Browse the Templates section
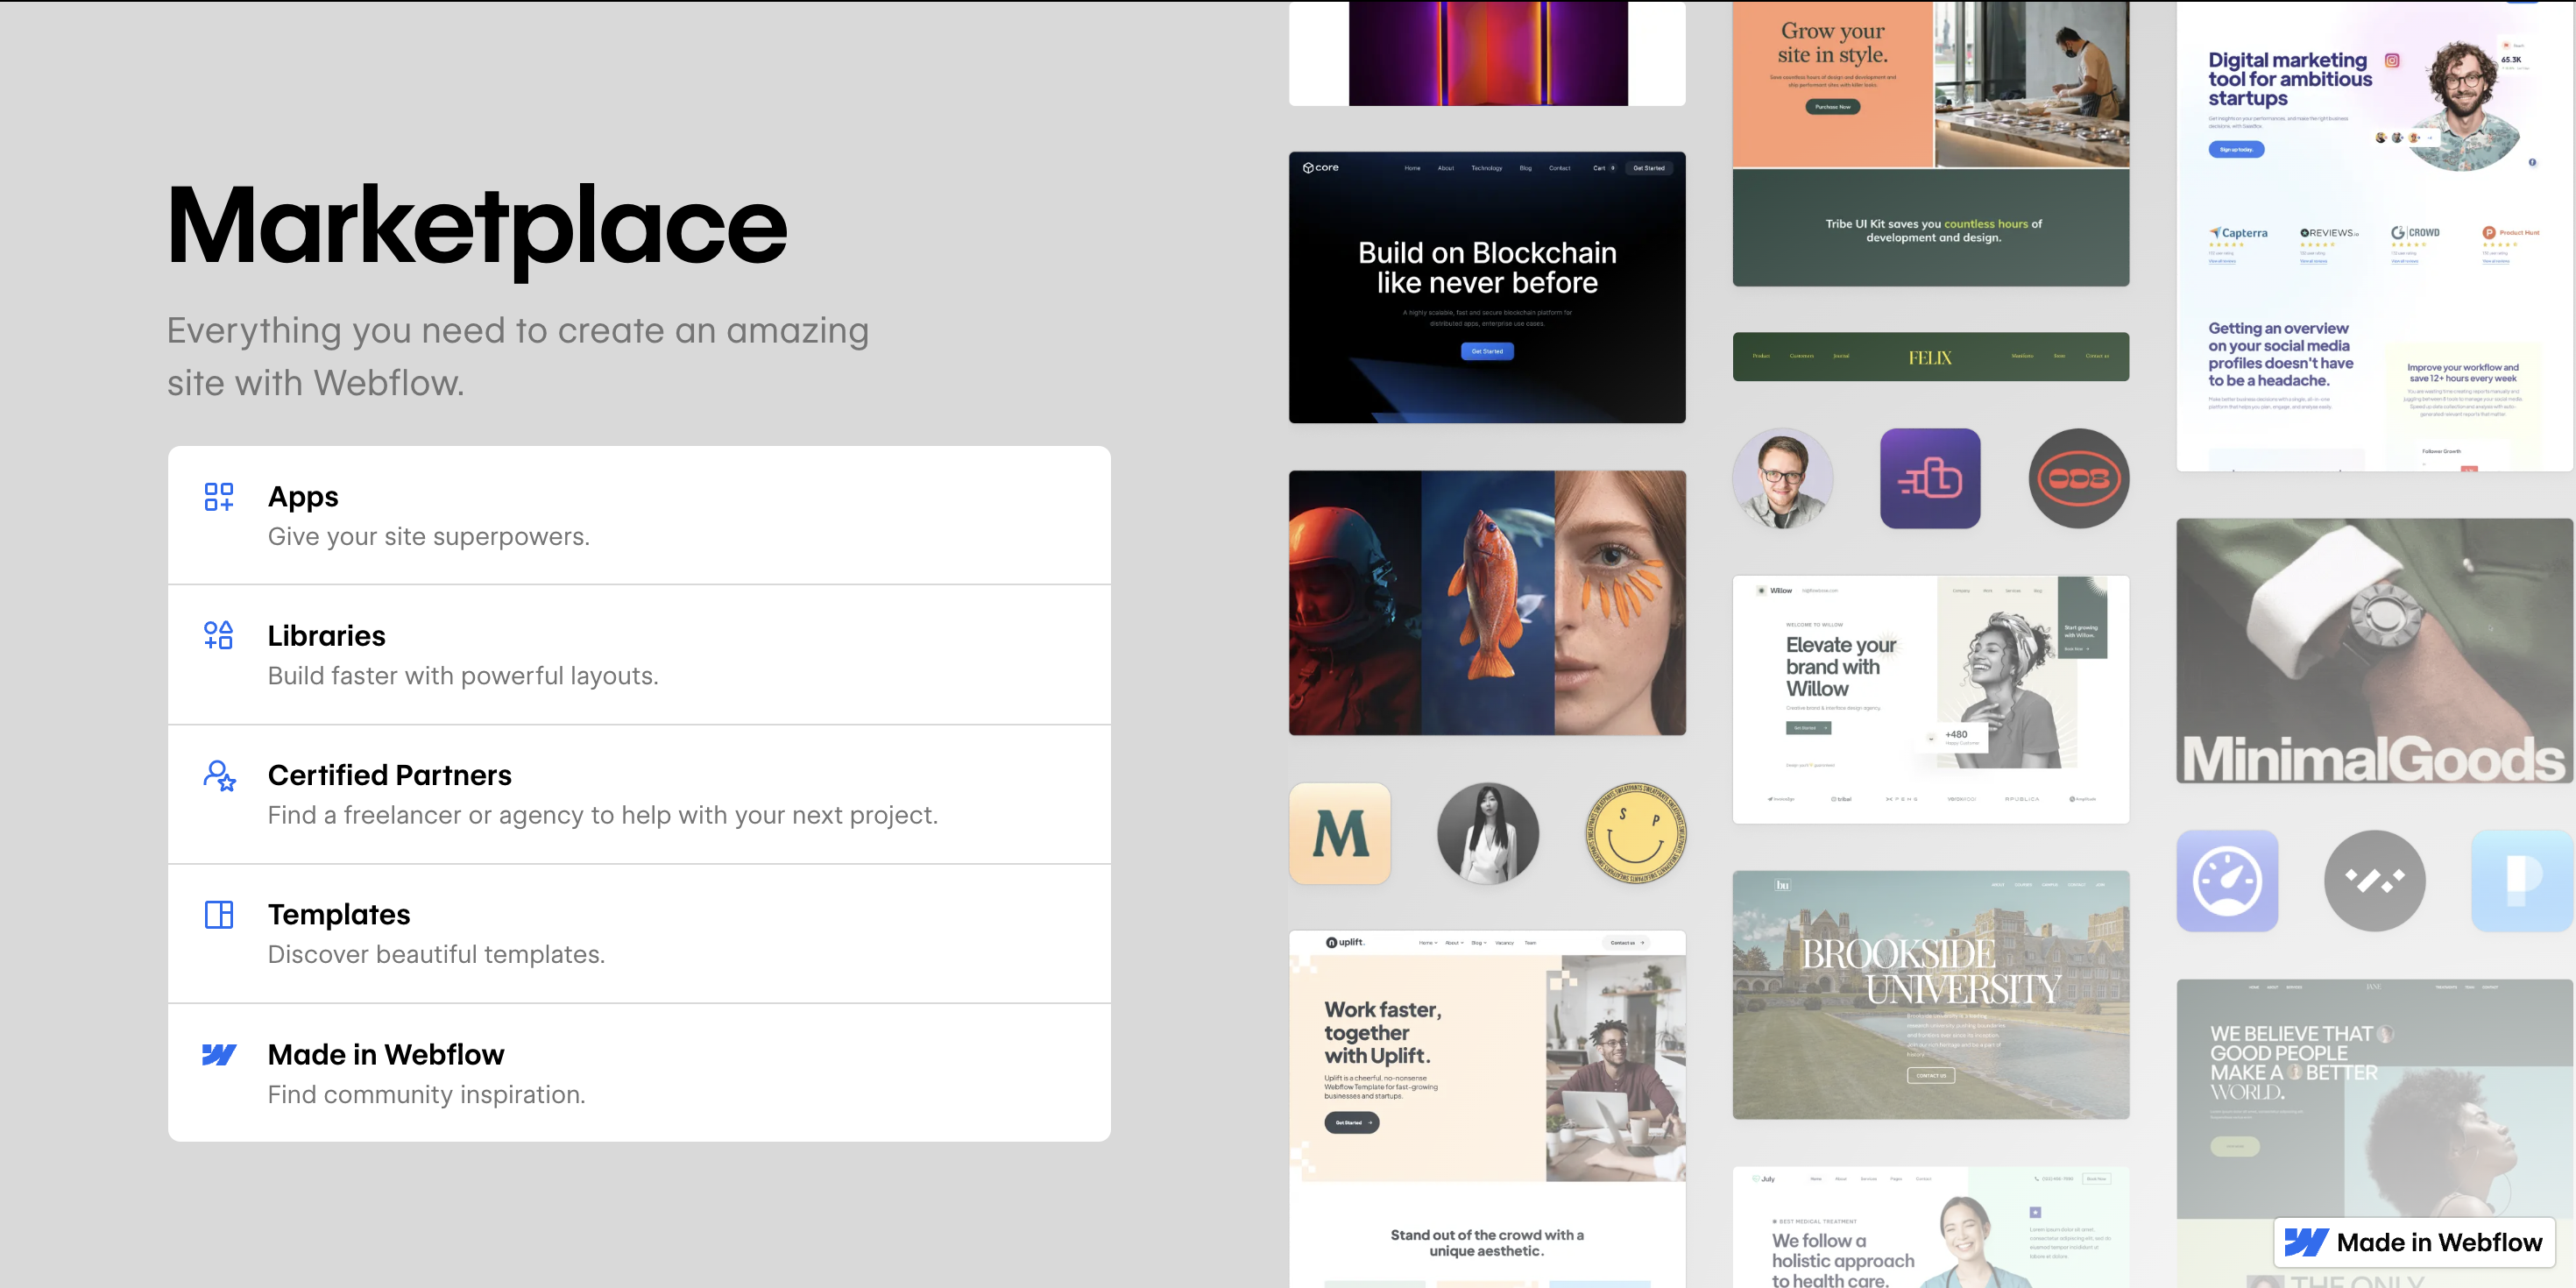 point(639,934)
